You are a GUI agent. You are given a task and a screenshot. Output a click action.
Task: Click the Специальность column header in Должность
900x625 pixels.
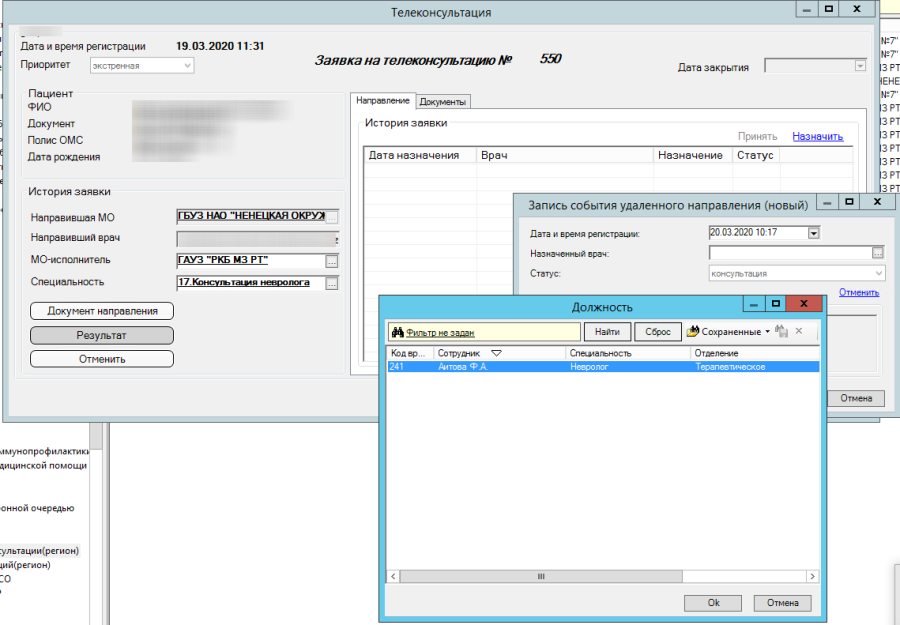click(628, 353)
